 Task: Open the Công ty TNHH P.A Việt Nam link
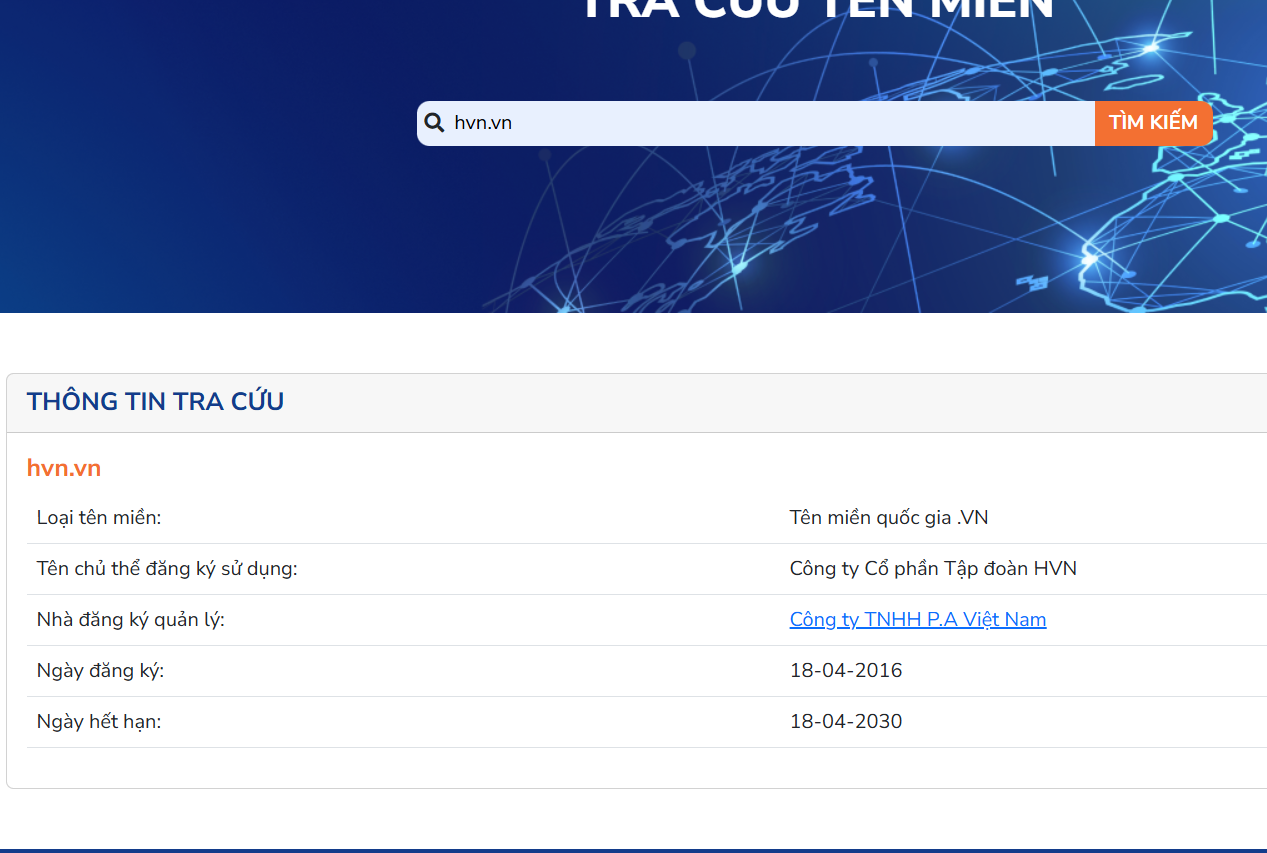(x=918, y=620)
